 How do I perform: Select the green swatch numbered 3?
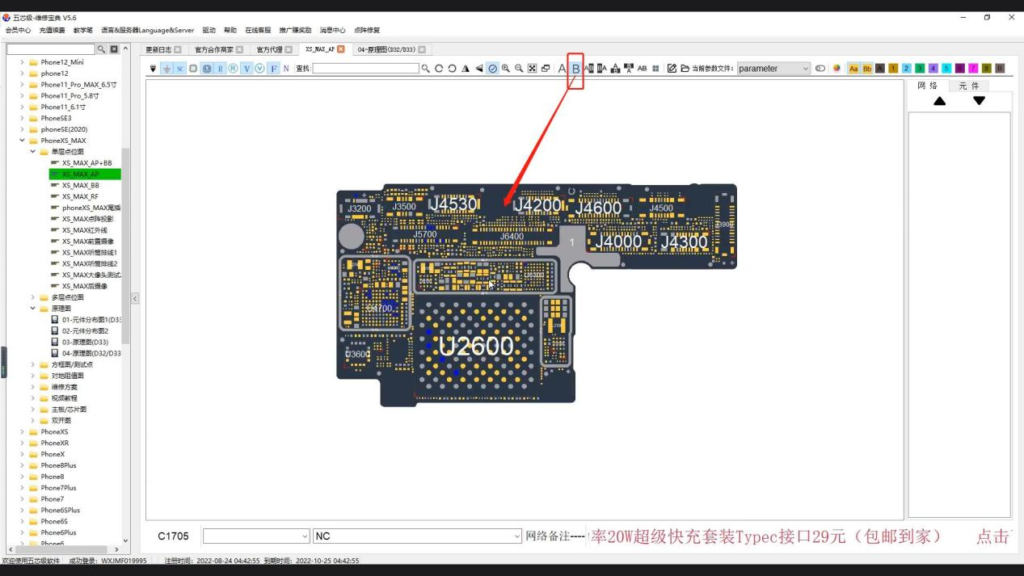click(920, 69)
